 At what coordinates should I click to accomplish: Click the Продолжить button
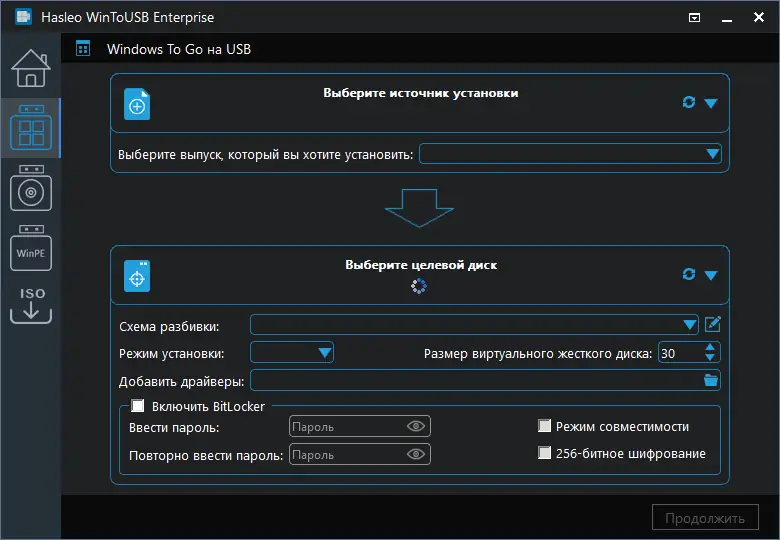pyautogui.click(x=705, y=518)
